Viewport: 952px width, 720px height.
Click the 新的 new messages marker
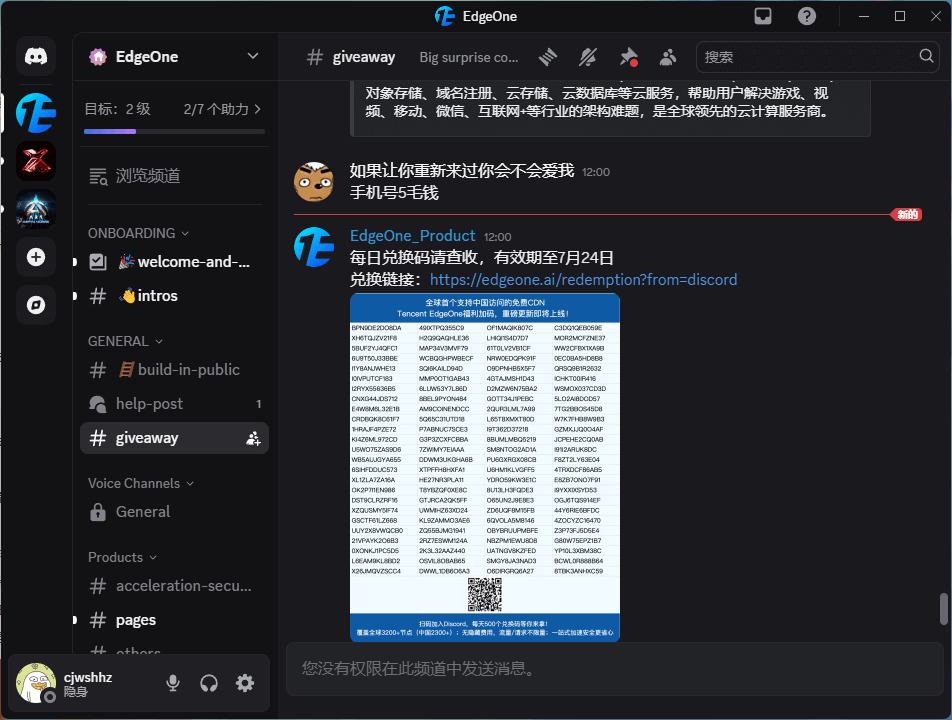pyautogui.click(x=906, y=214)
